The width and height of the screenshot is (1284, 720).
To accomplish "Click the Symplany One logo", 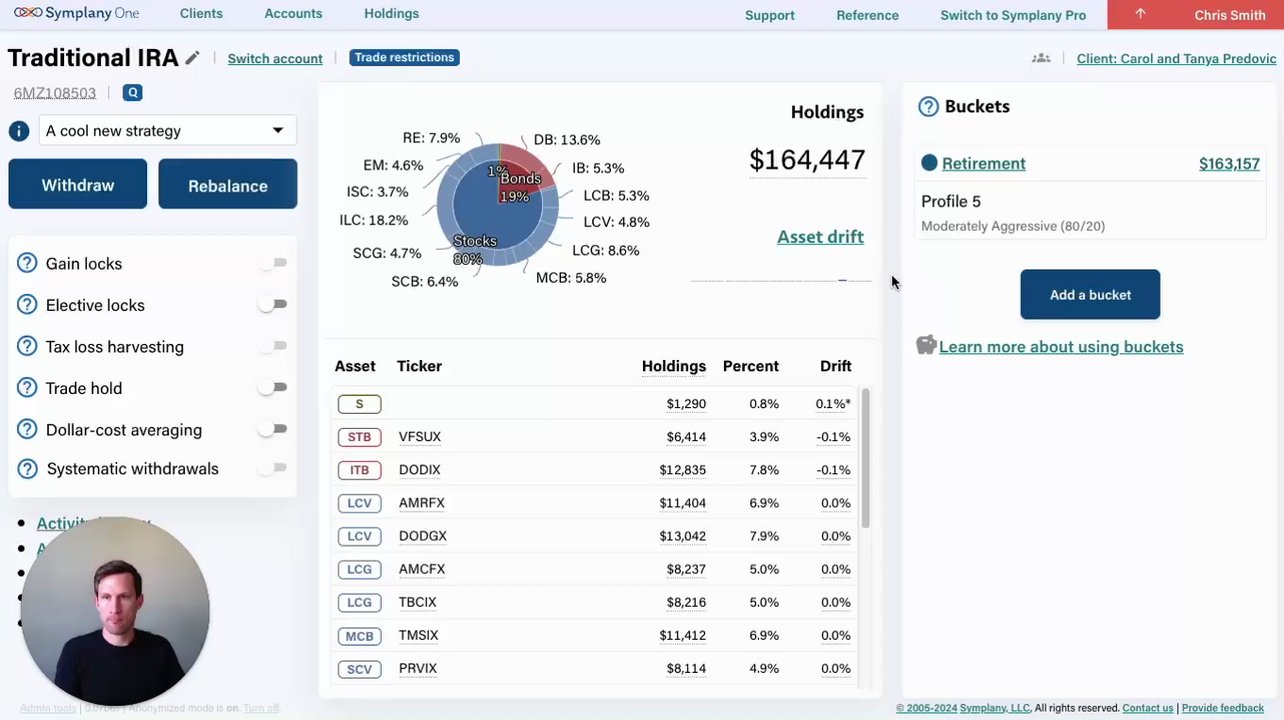I will [76, 14].
